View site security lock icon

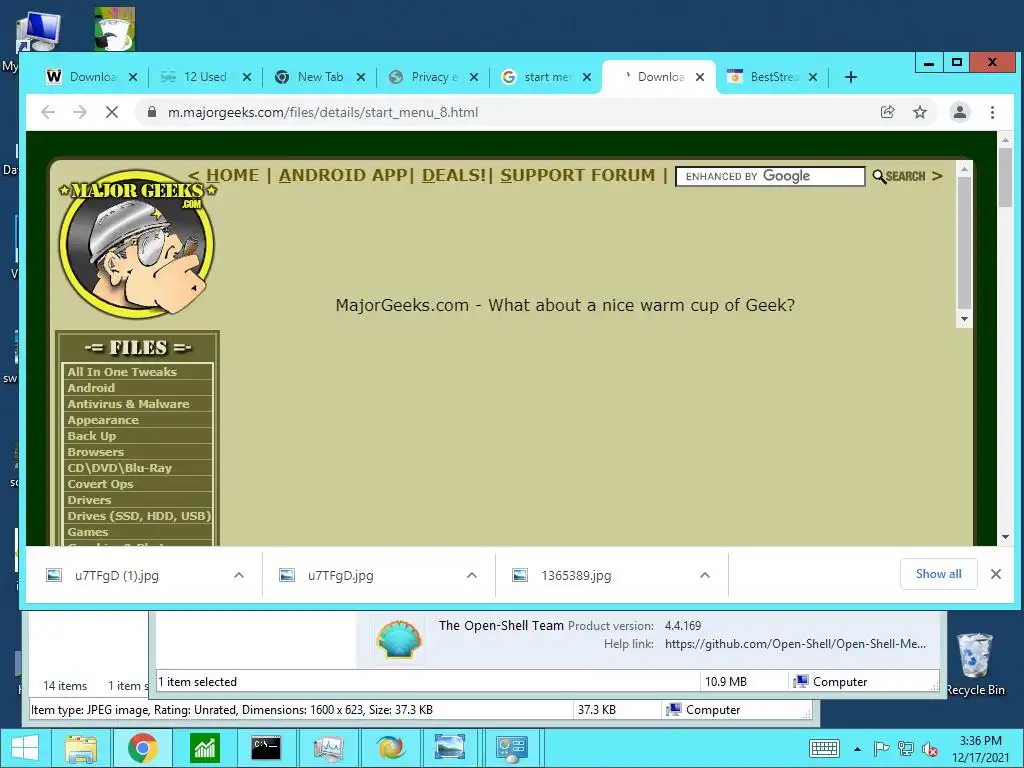(x=152, y=112)
